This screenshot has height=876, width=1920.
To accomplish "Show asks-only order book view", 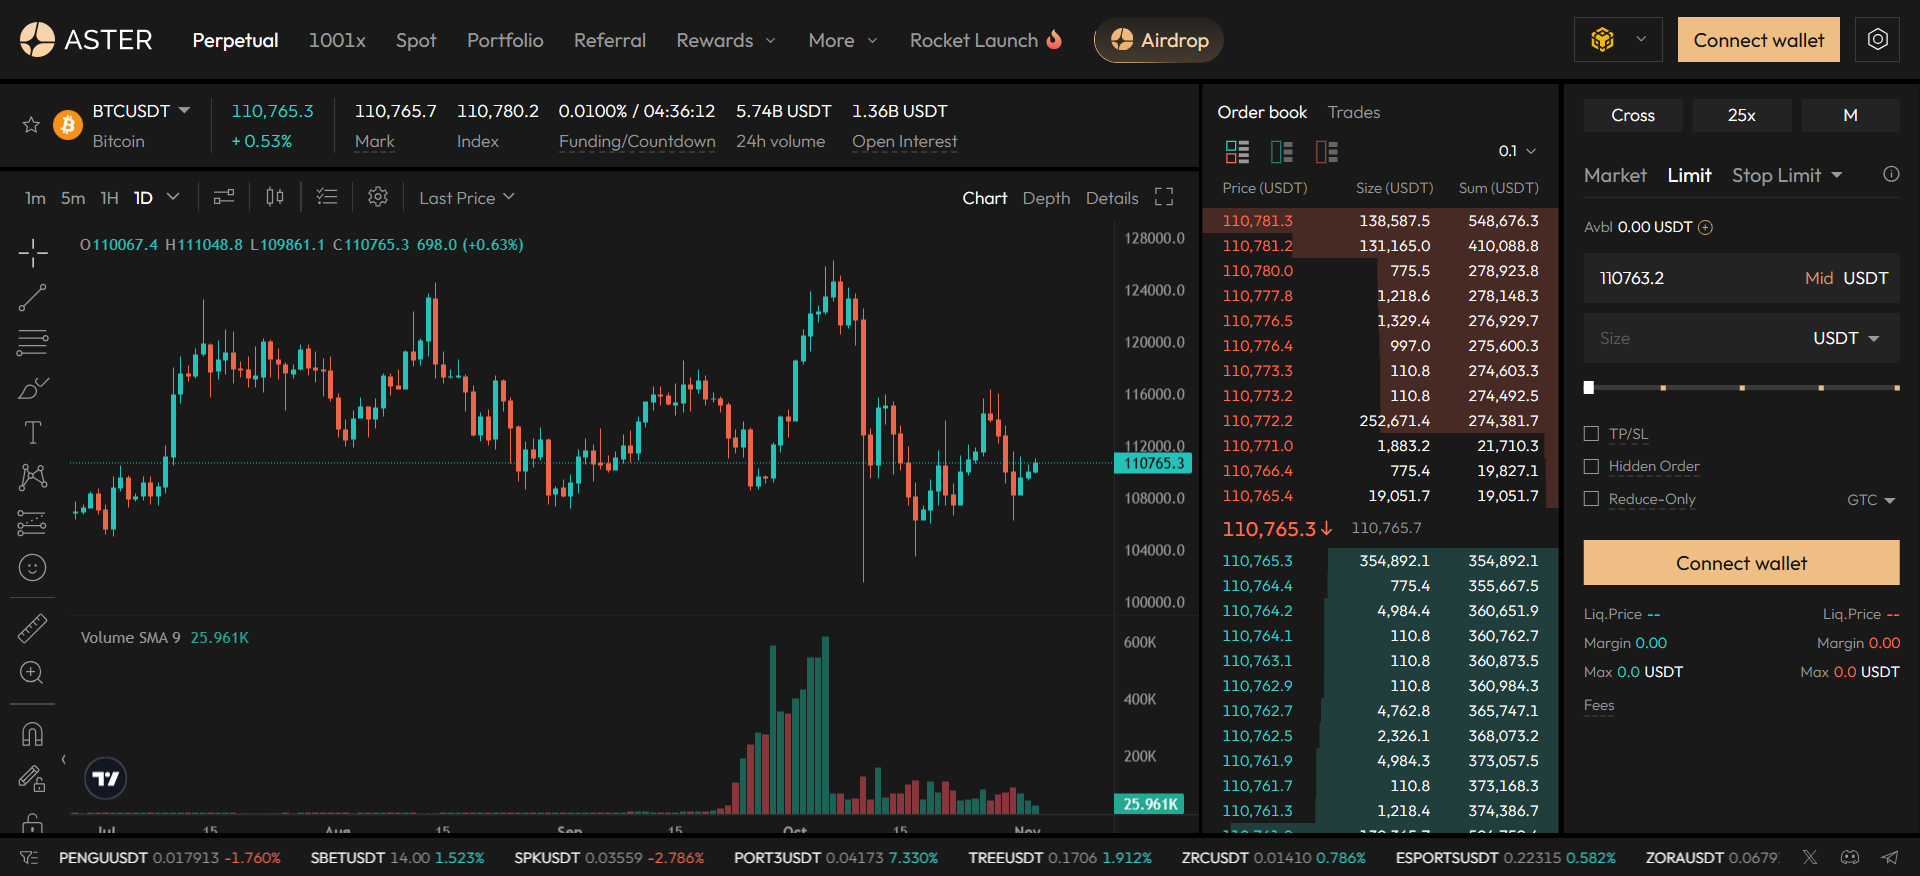I will click(1326, 151).
